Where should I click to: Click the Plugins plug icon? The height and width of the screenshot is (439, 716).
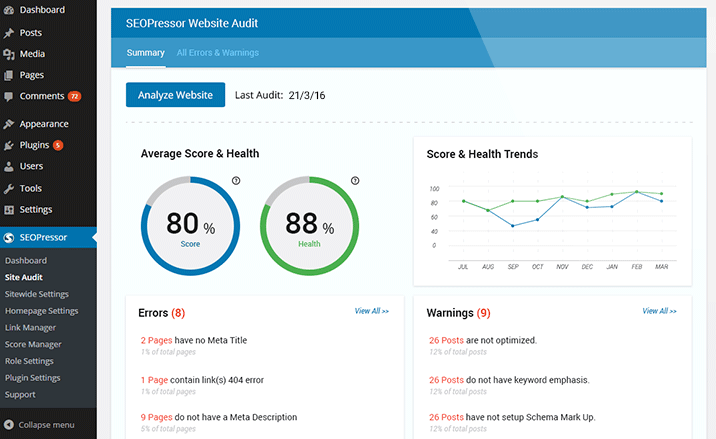pyautogui.click(x=8, y=145)
